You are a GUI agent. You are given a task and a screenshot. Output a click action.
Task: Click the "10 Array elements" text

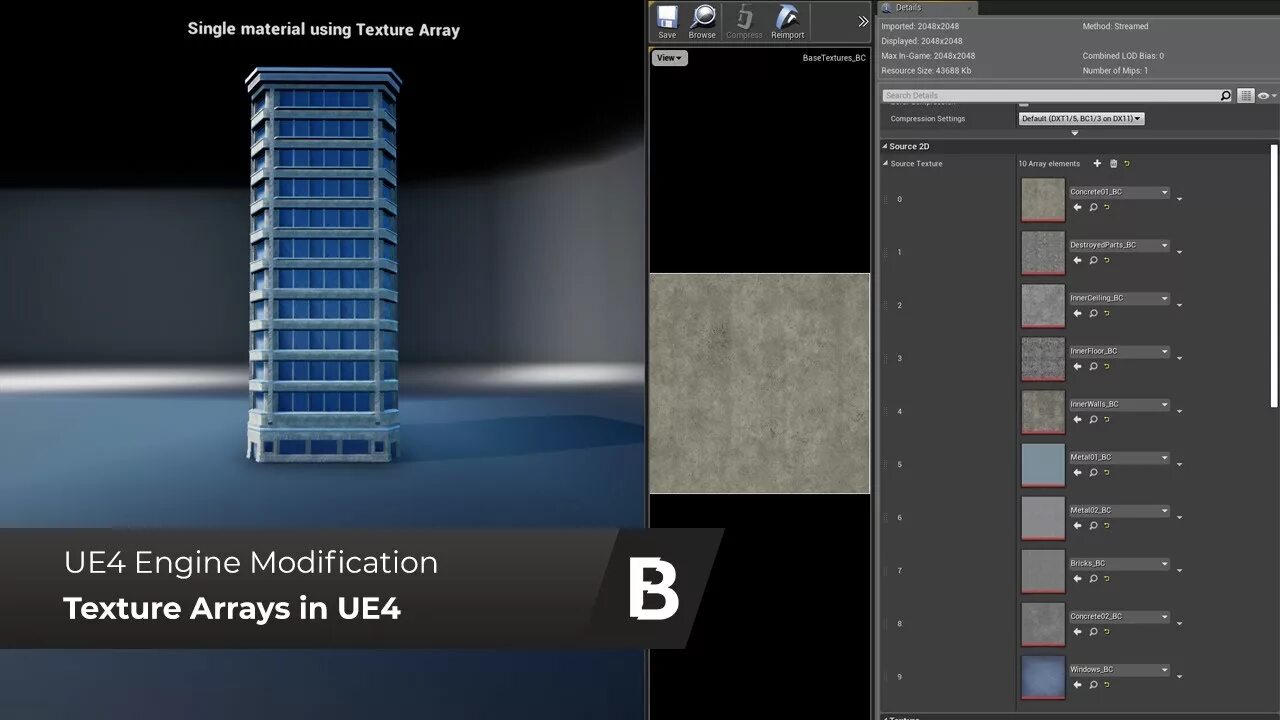point(1049,164)
